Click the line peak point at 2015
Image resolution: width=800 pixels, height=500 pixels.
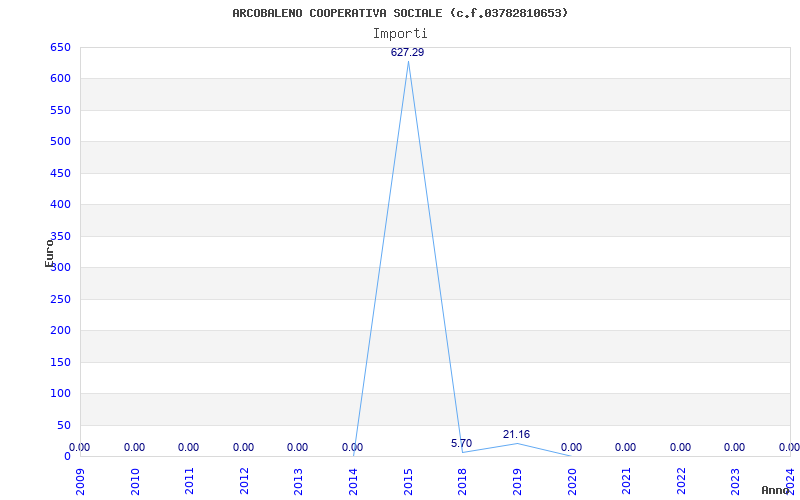(x=408, y=62)
